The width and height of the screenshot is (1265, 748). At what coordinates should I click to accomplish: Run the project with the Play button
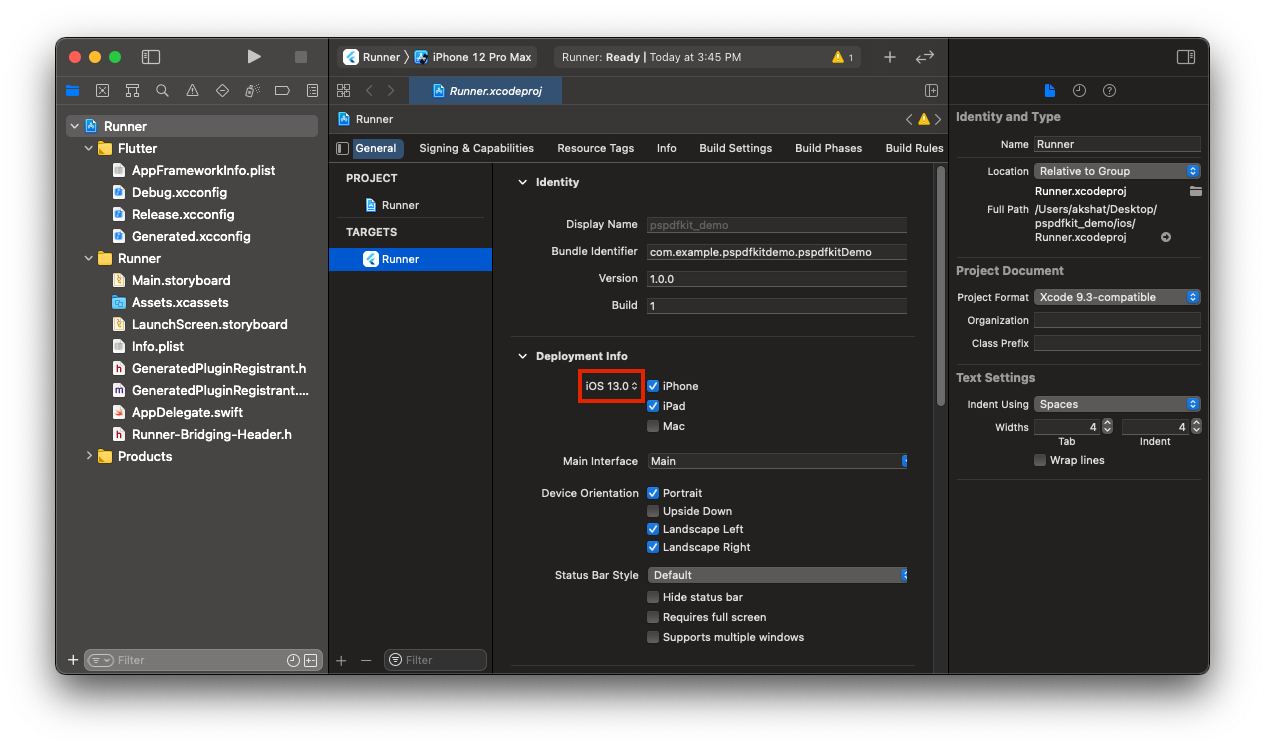tap(254, 57)
